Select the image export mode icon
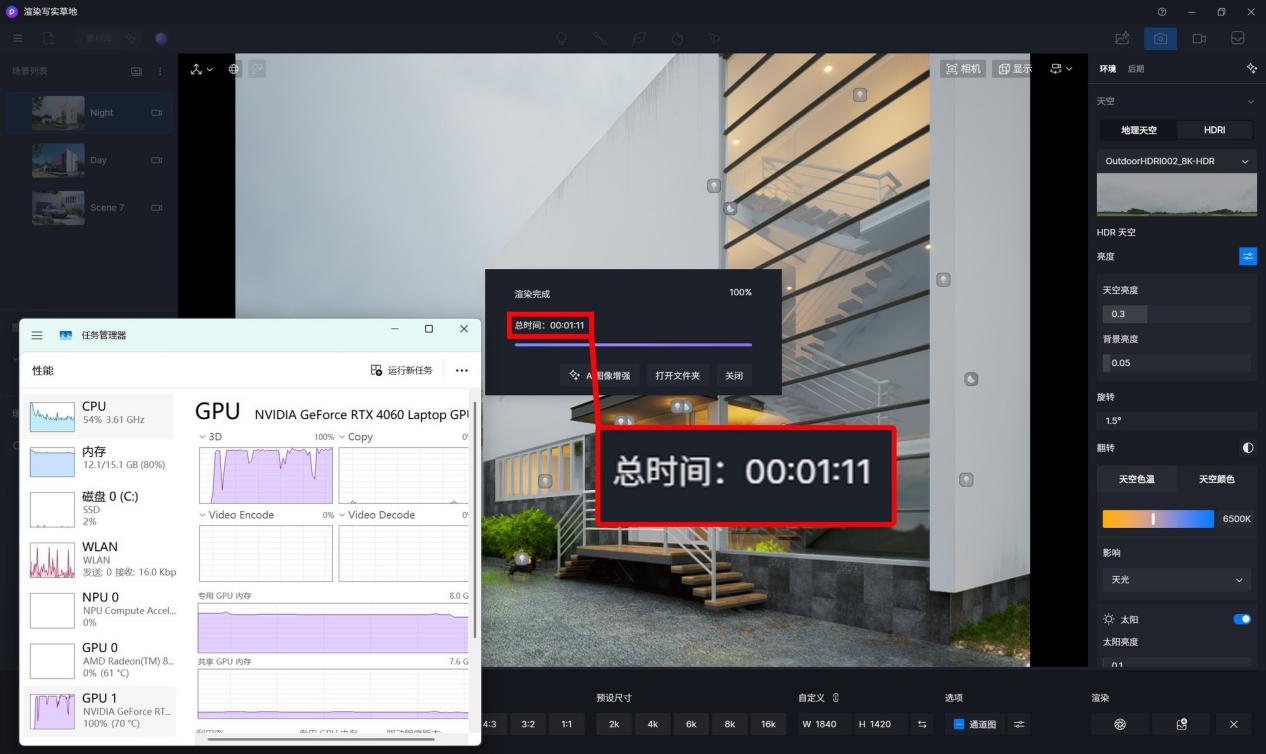The height and width of the screenshot is (754, 1266). [x=1121, y=38]
